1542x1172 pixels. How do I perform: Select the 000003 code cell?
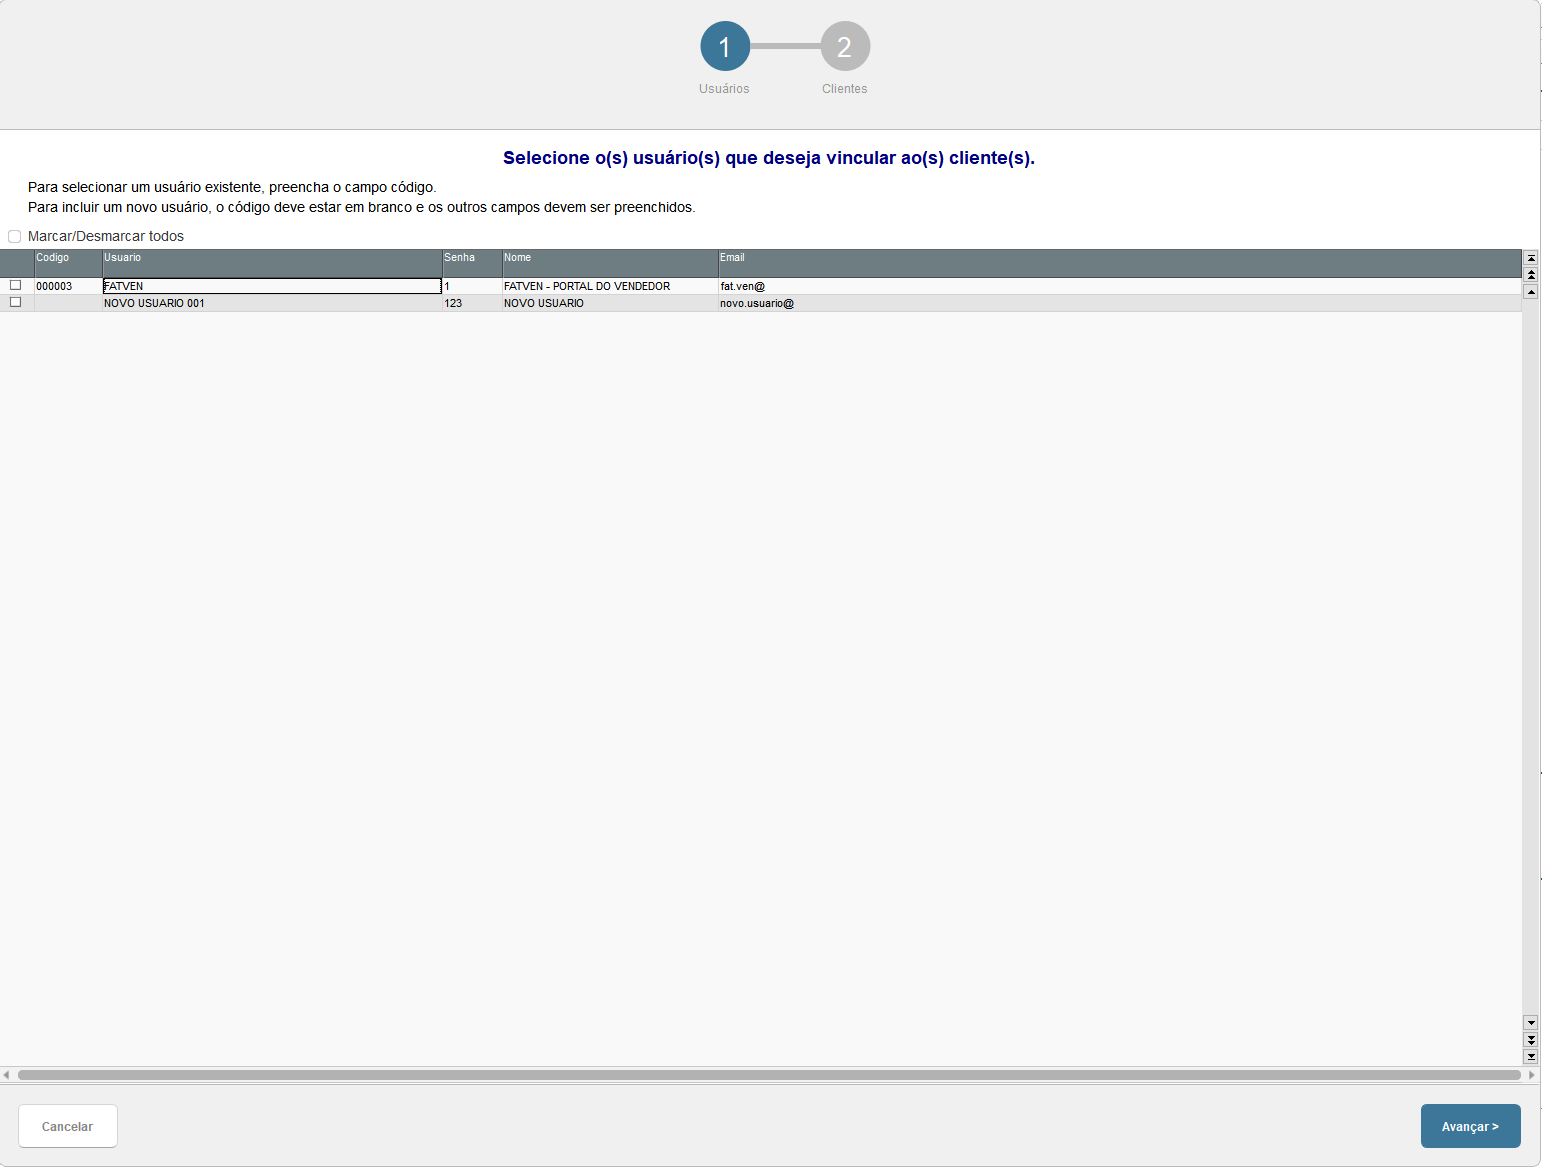click(68, 286)
